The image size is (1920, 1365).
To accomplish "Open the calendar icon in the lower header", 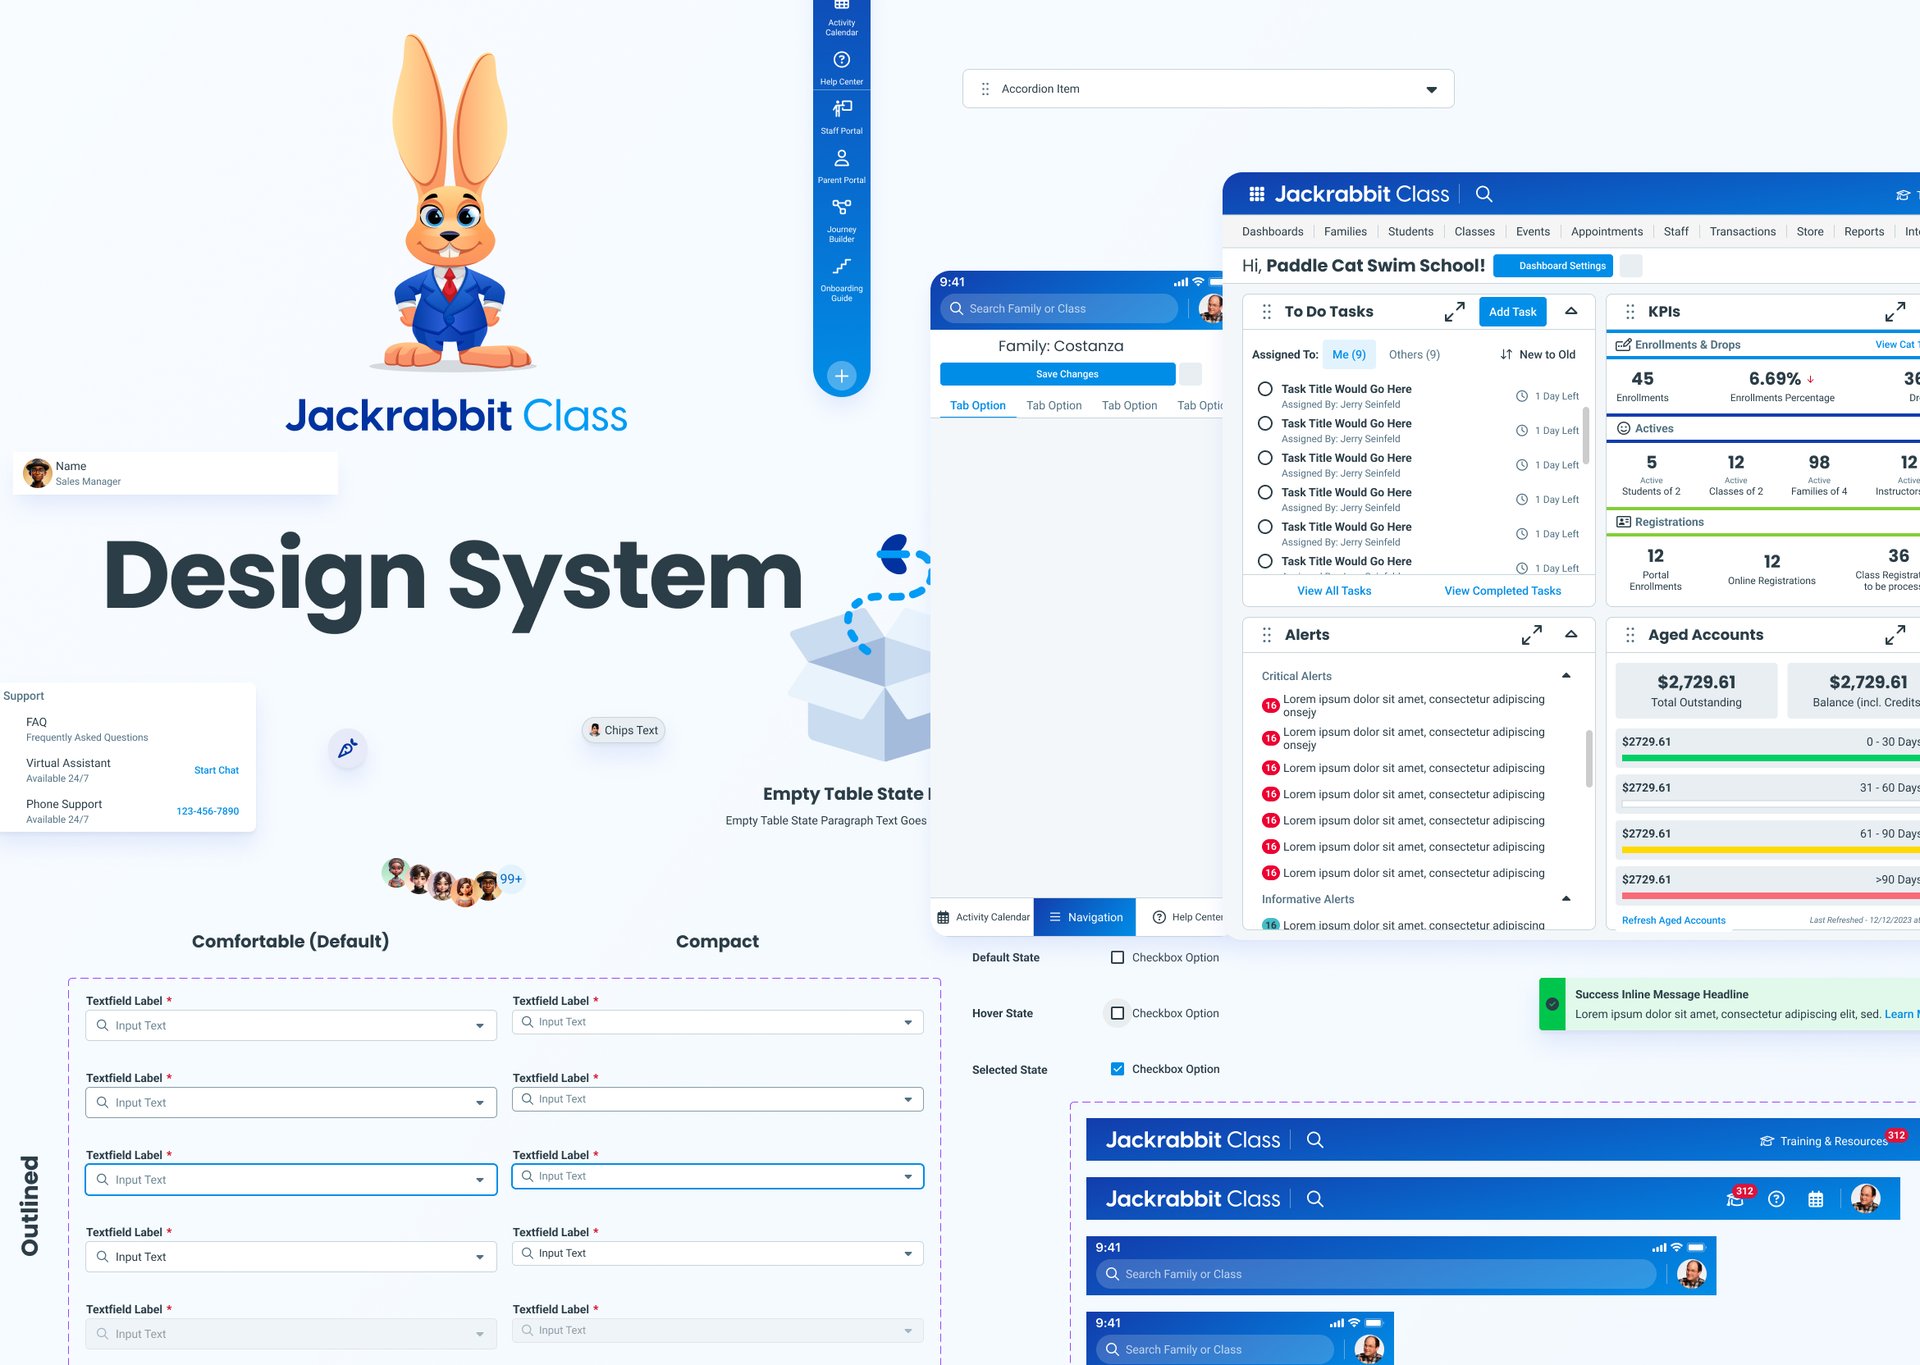I will pyautogui.click(x=1816, y=1199).
